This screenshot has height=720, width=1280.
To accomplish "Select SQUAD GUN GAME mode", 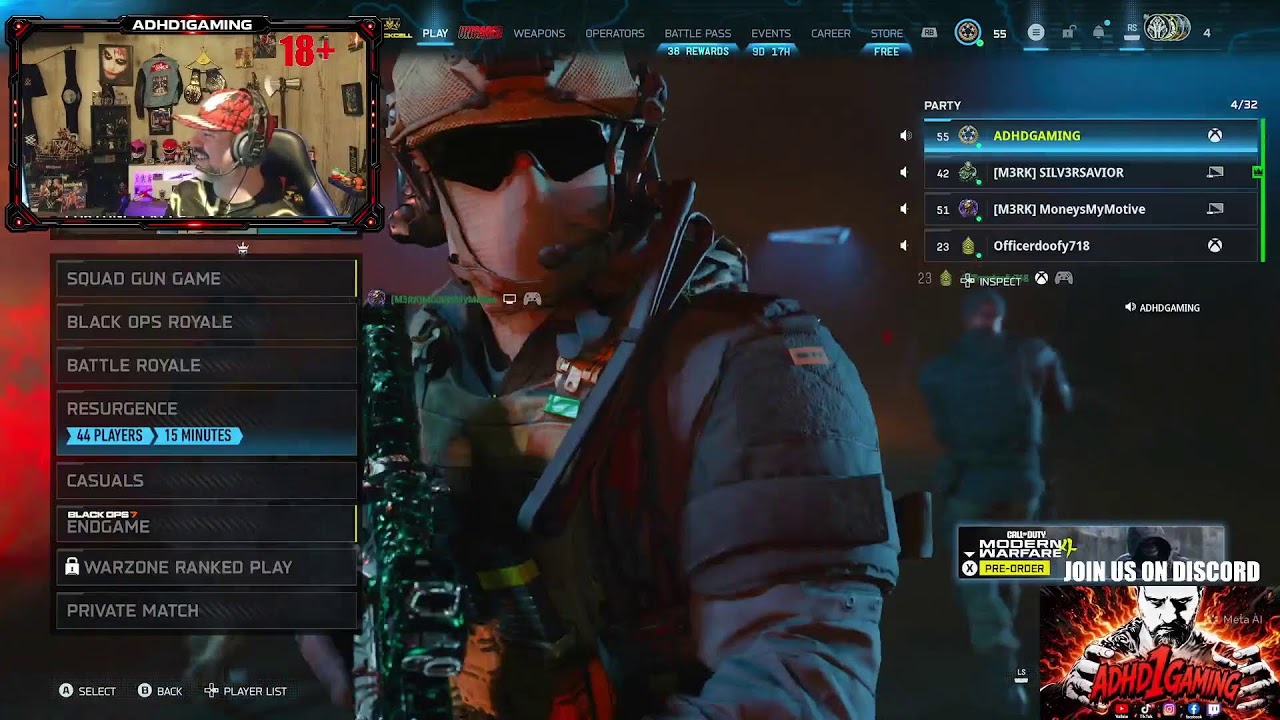I will pos(206,279).
